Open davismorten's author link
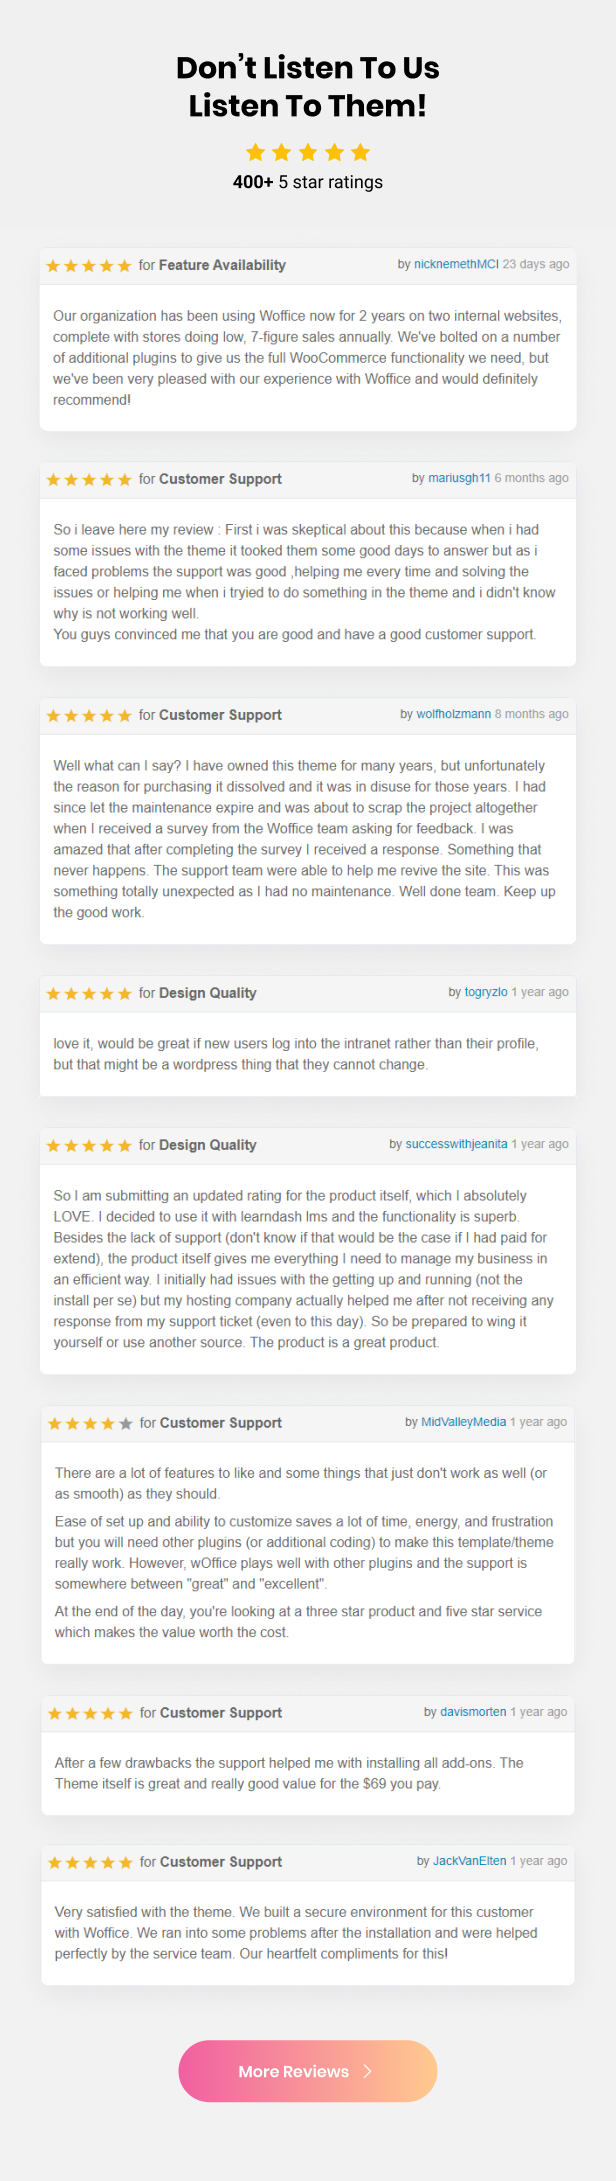The height and width of the screenshot is (2181, 616). click(473, 1712)
